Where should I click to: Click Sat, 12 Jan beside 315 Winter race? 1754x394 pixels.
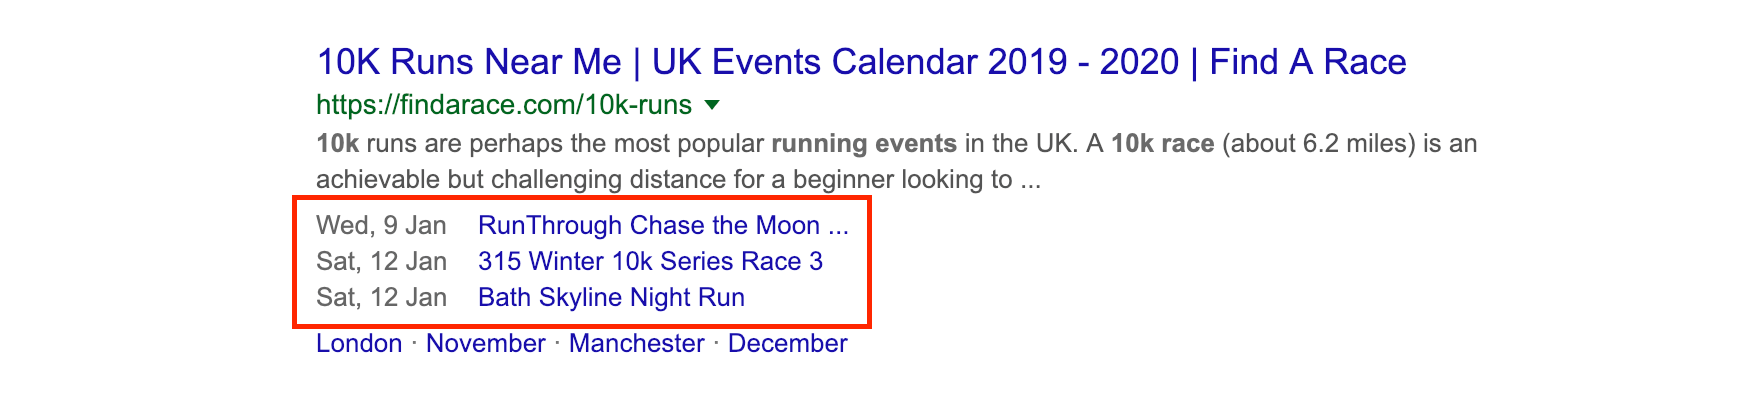381,261
